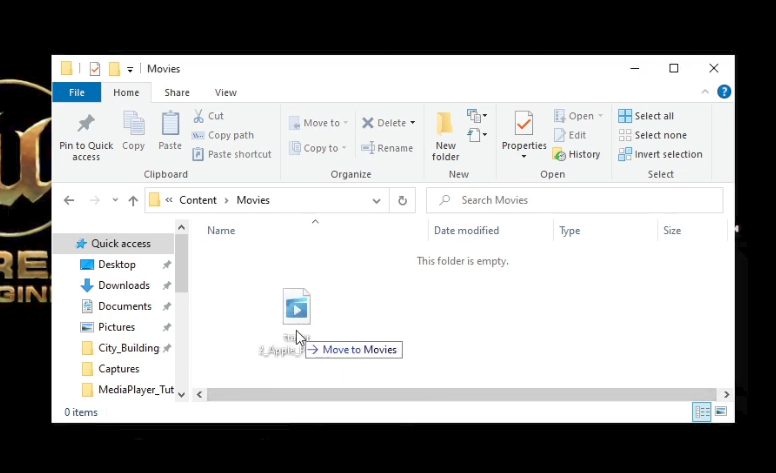The width and height of the screenshot is (776, 473).
Task: Click the Edit command
Action: click(570, 135)
